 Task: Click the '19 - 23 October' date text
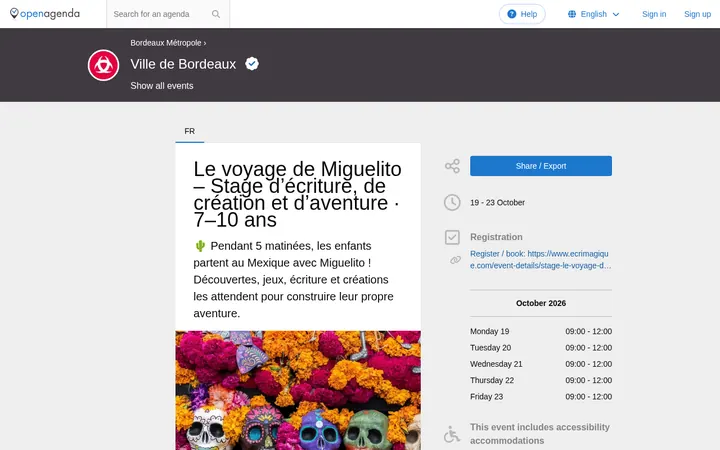point(497,202)
